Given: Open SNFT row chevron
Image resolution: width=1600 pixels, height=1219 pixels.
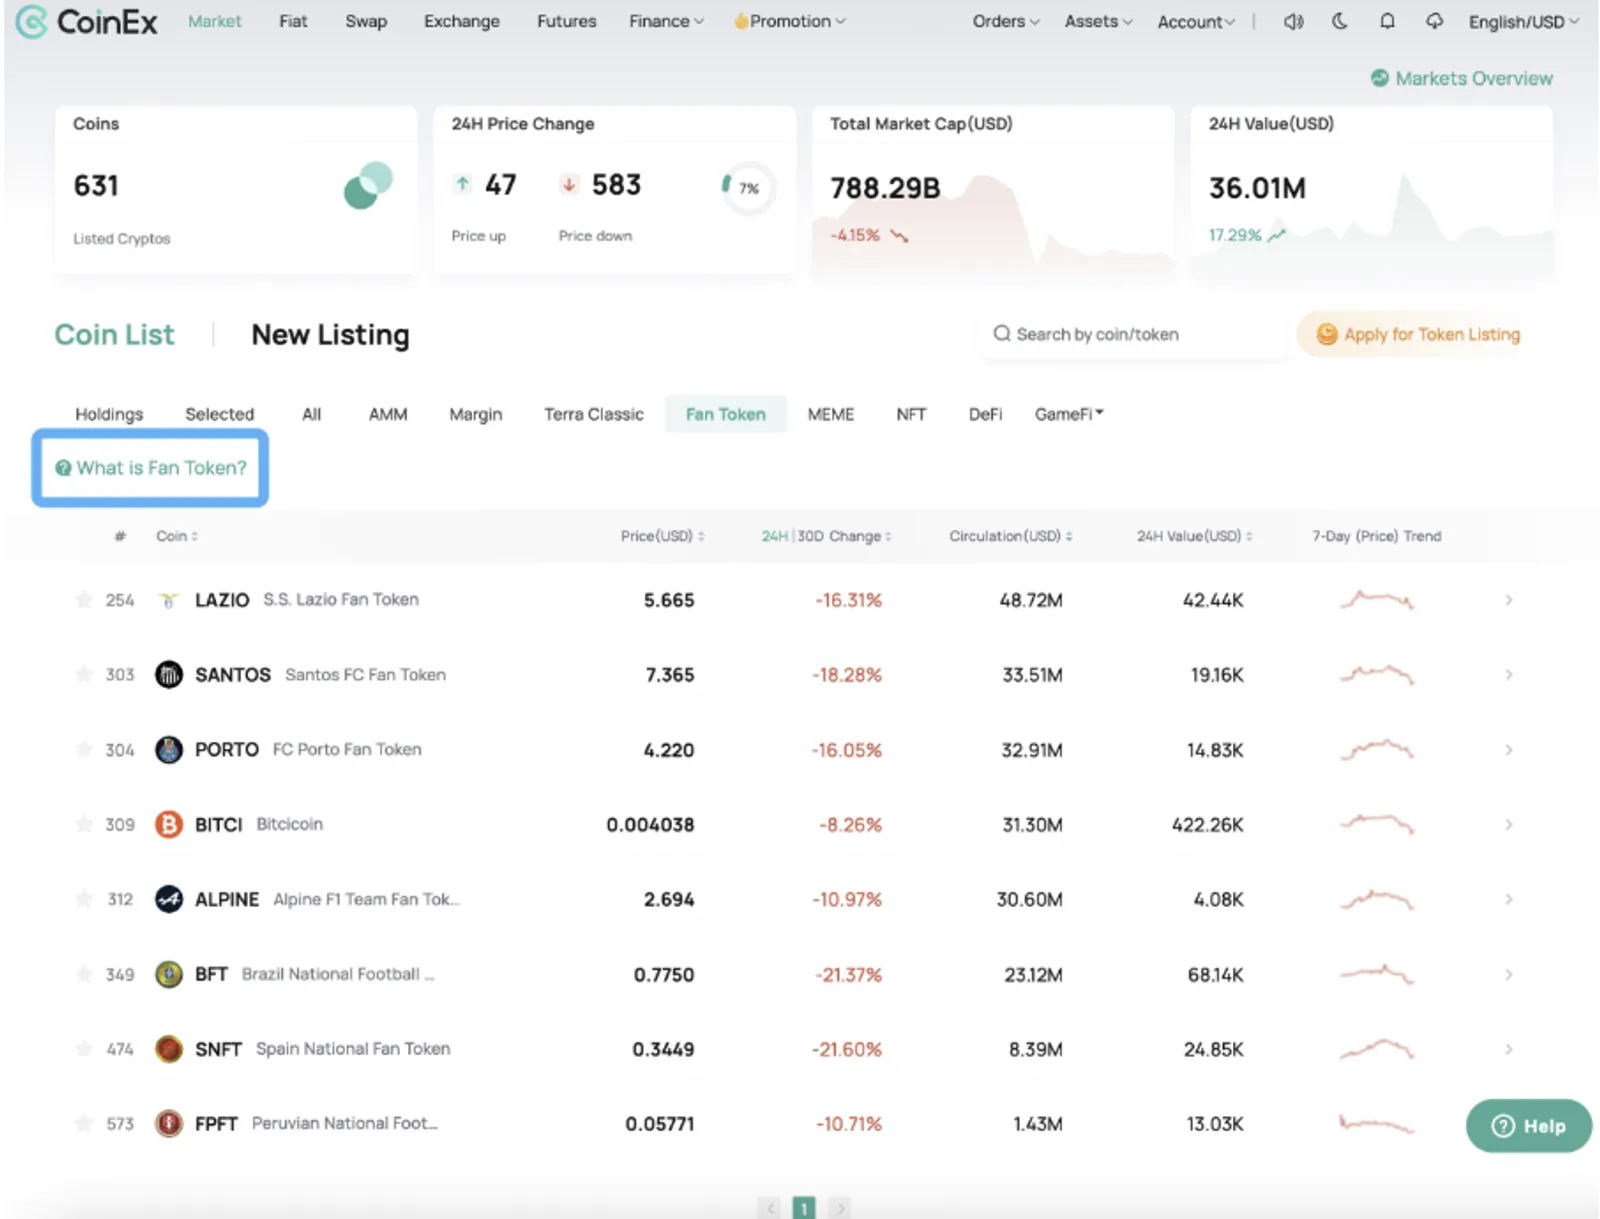Looking at the screenshot, I should 1508,1049.
